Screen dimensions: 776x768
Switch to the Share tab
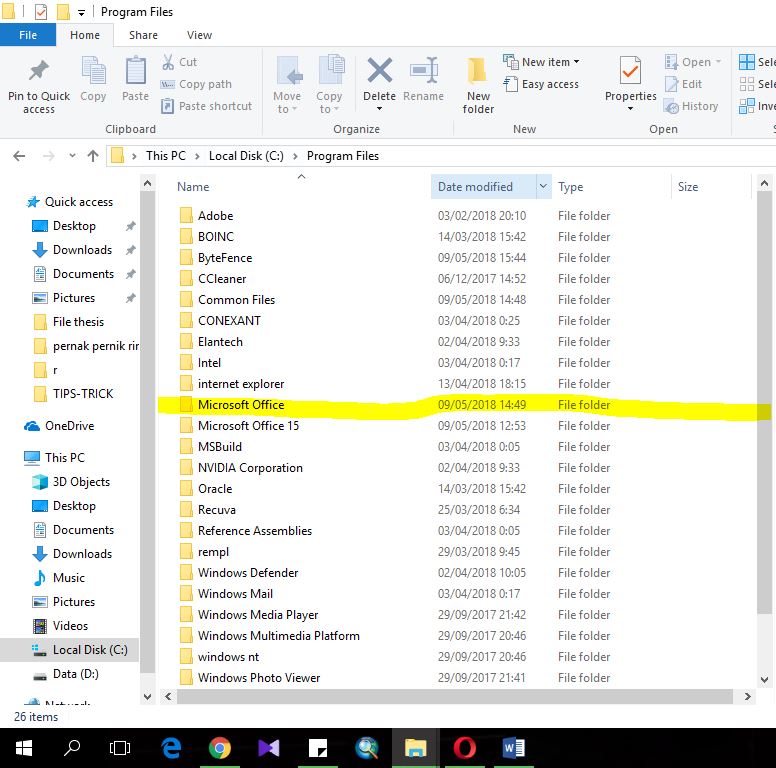coord(144,35)
